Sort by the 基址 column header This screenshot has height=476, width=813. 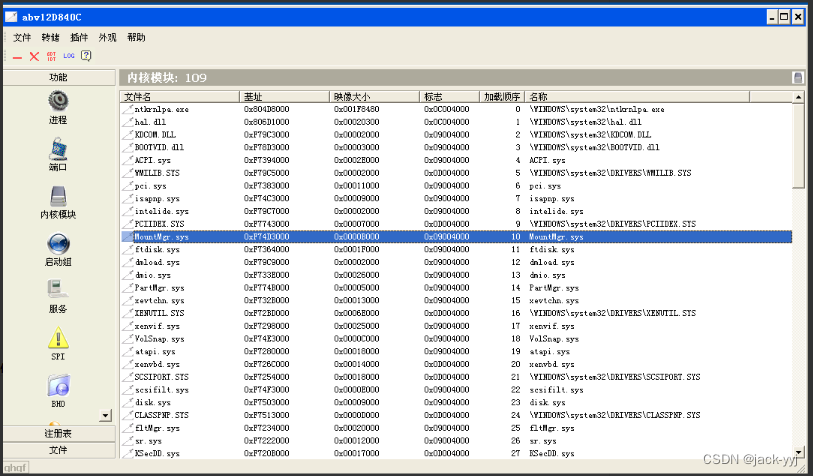[284, 97]
